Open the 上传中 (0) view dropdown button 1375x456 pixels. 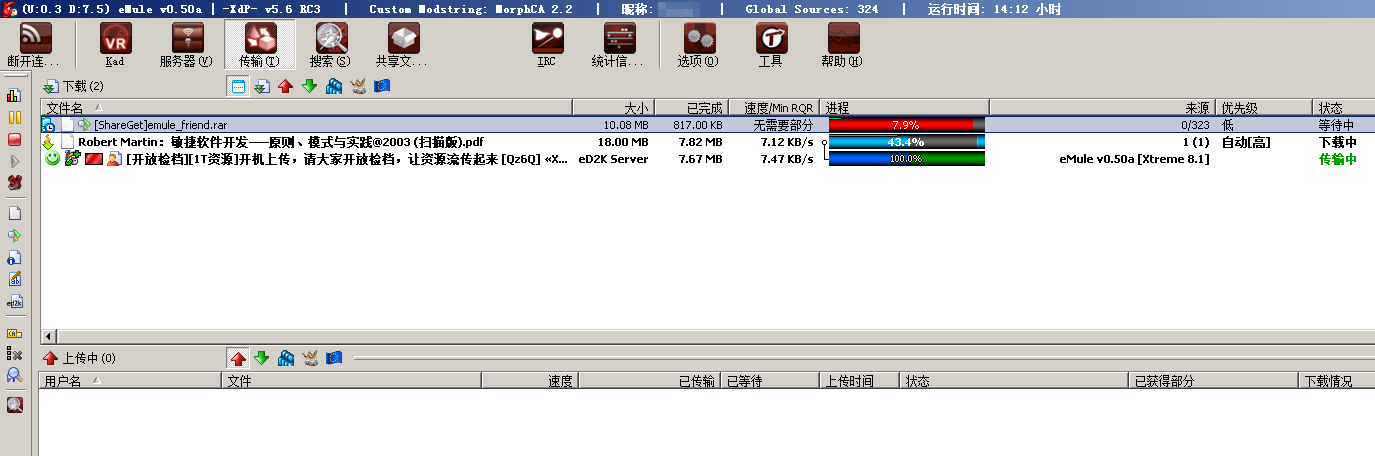pos(79,358)
